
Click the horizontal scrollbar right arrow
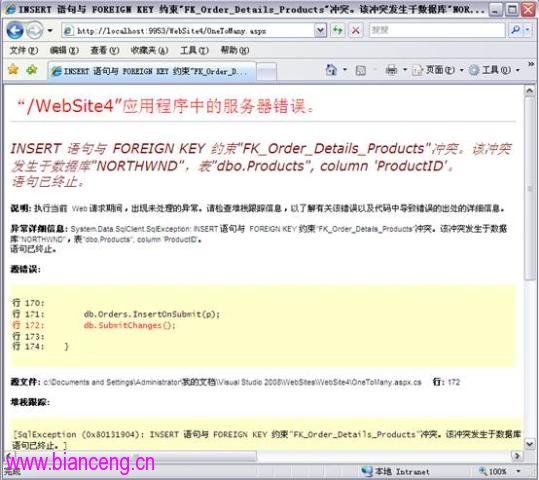516,456
